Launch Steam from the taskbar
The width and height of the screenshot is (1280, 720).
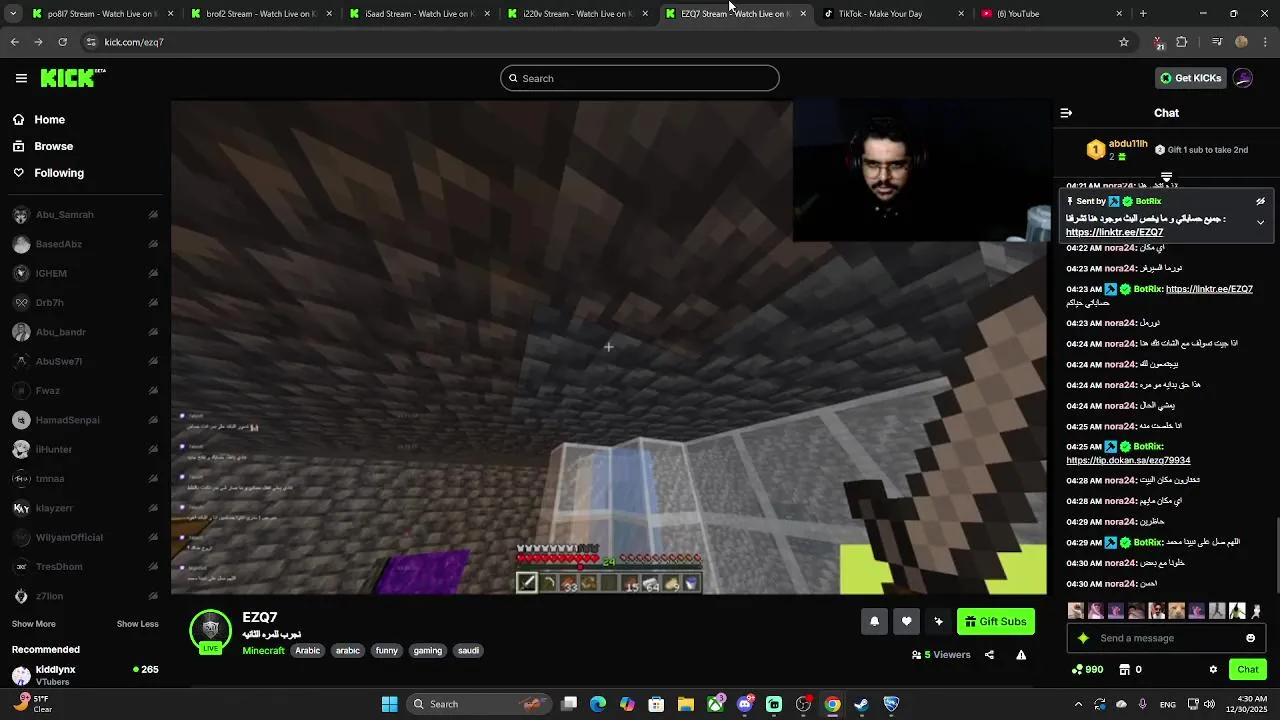coord(861,704)
